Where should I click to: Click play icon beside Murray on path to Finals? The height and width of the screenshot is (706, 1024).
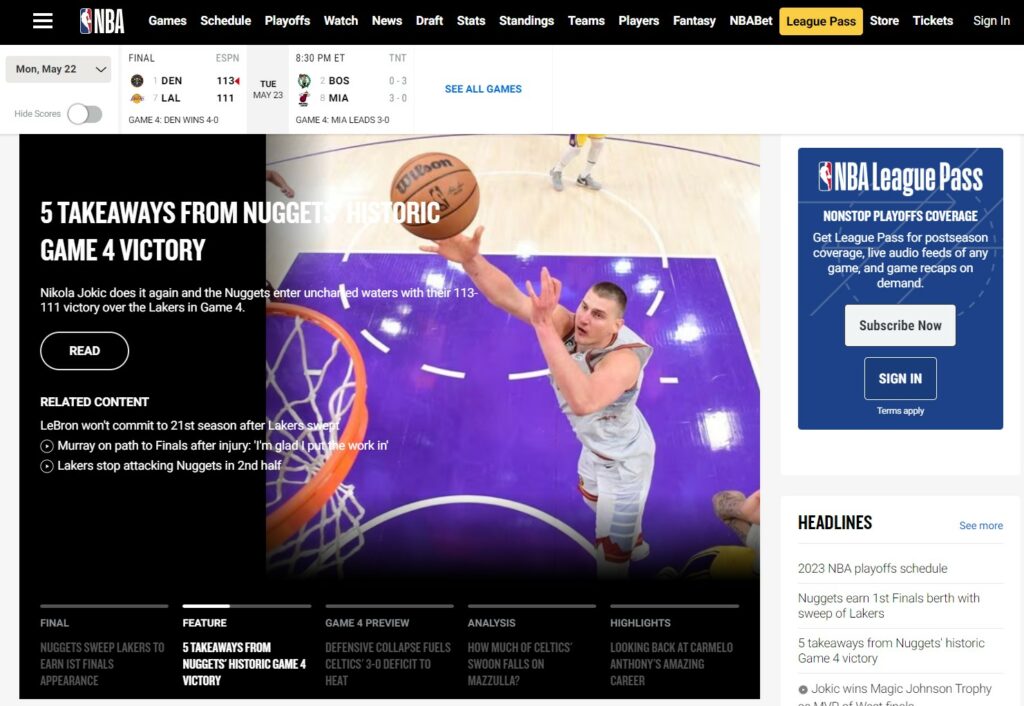[x=47, y=446]
